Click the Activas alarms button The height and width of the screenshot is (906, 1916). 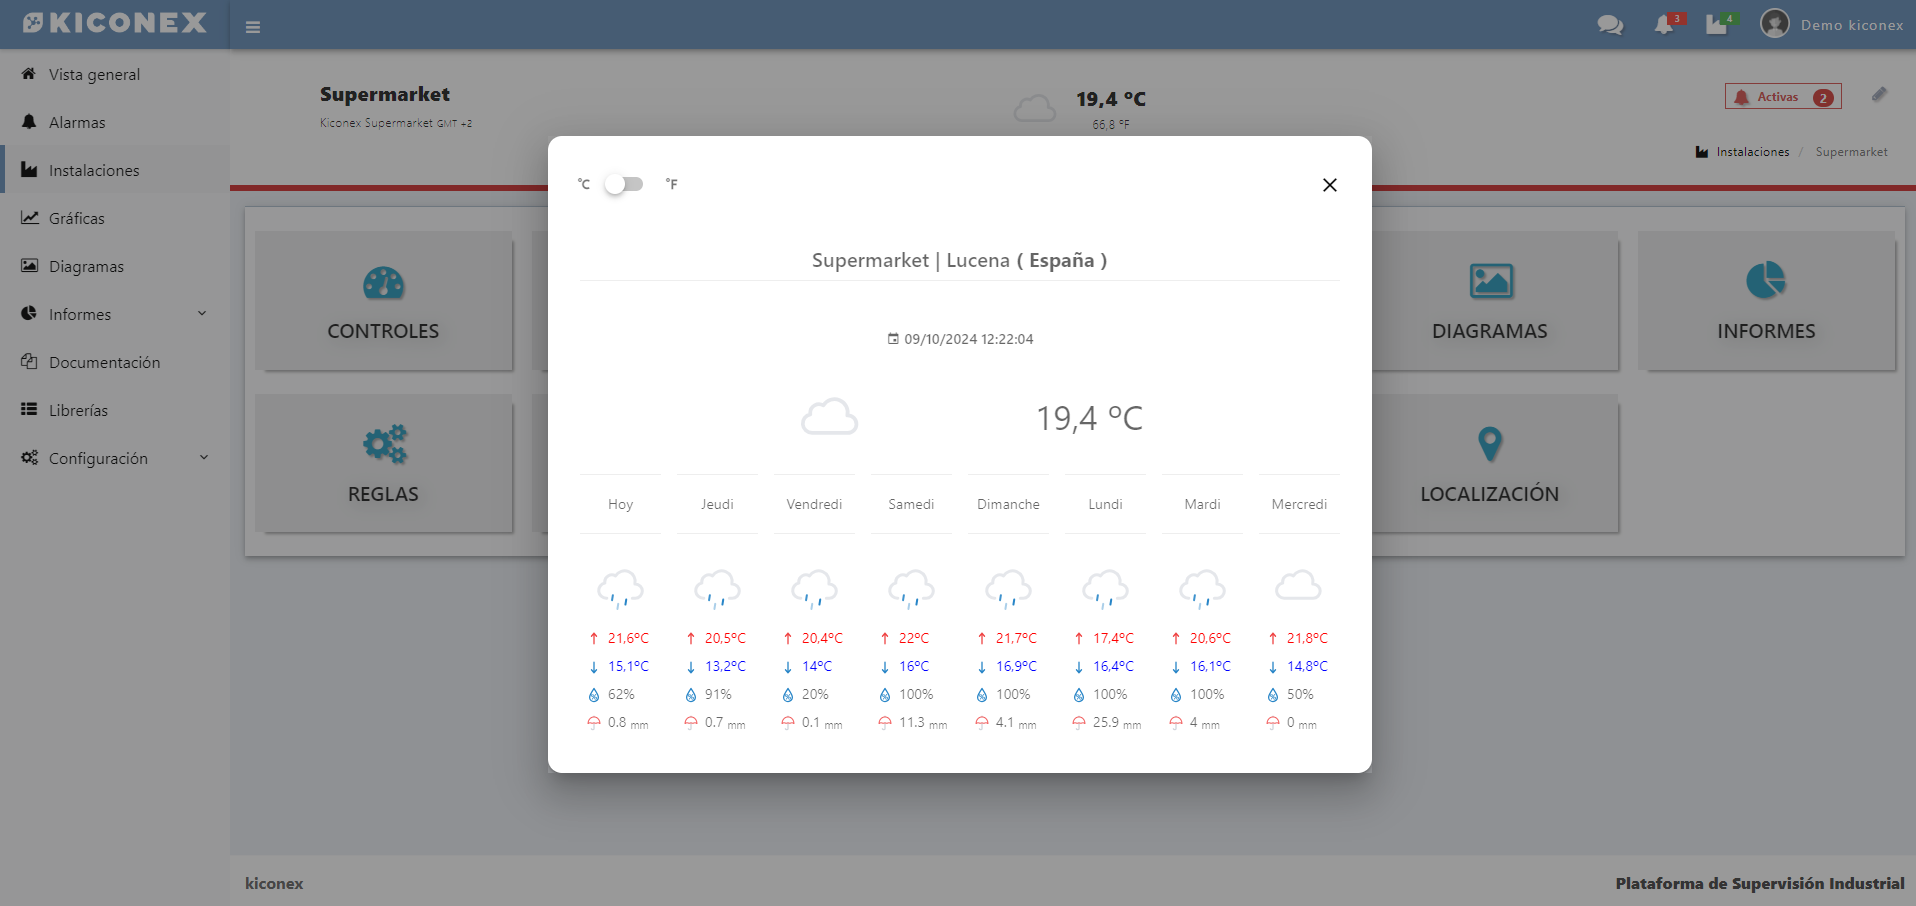click(1782, 97)
